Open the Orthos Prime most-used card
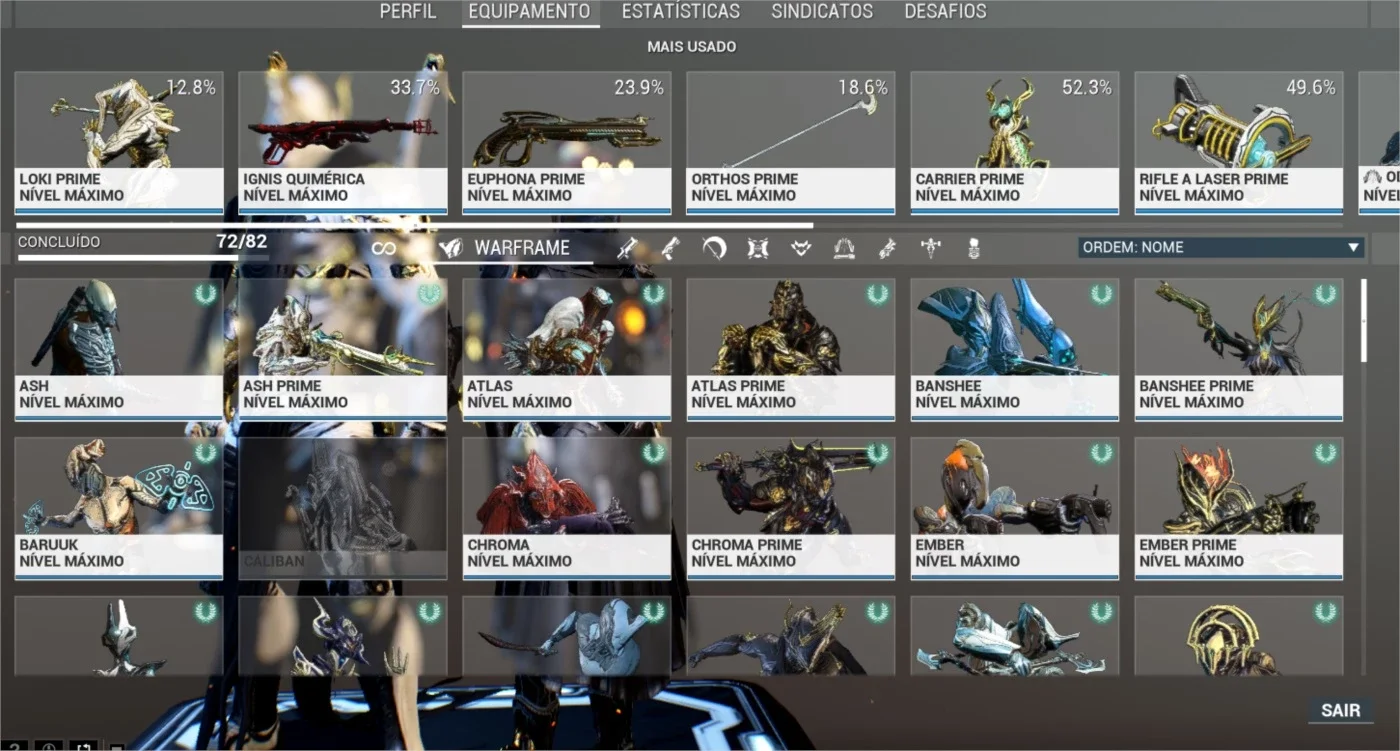1400x751 pixels. [791, 142]
